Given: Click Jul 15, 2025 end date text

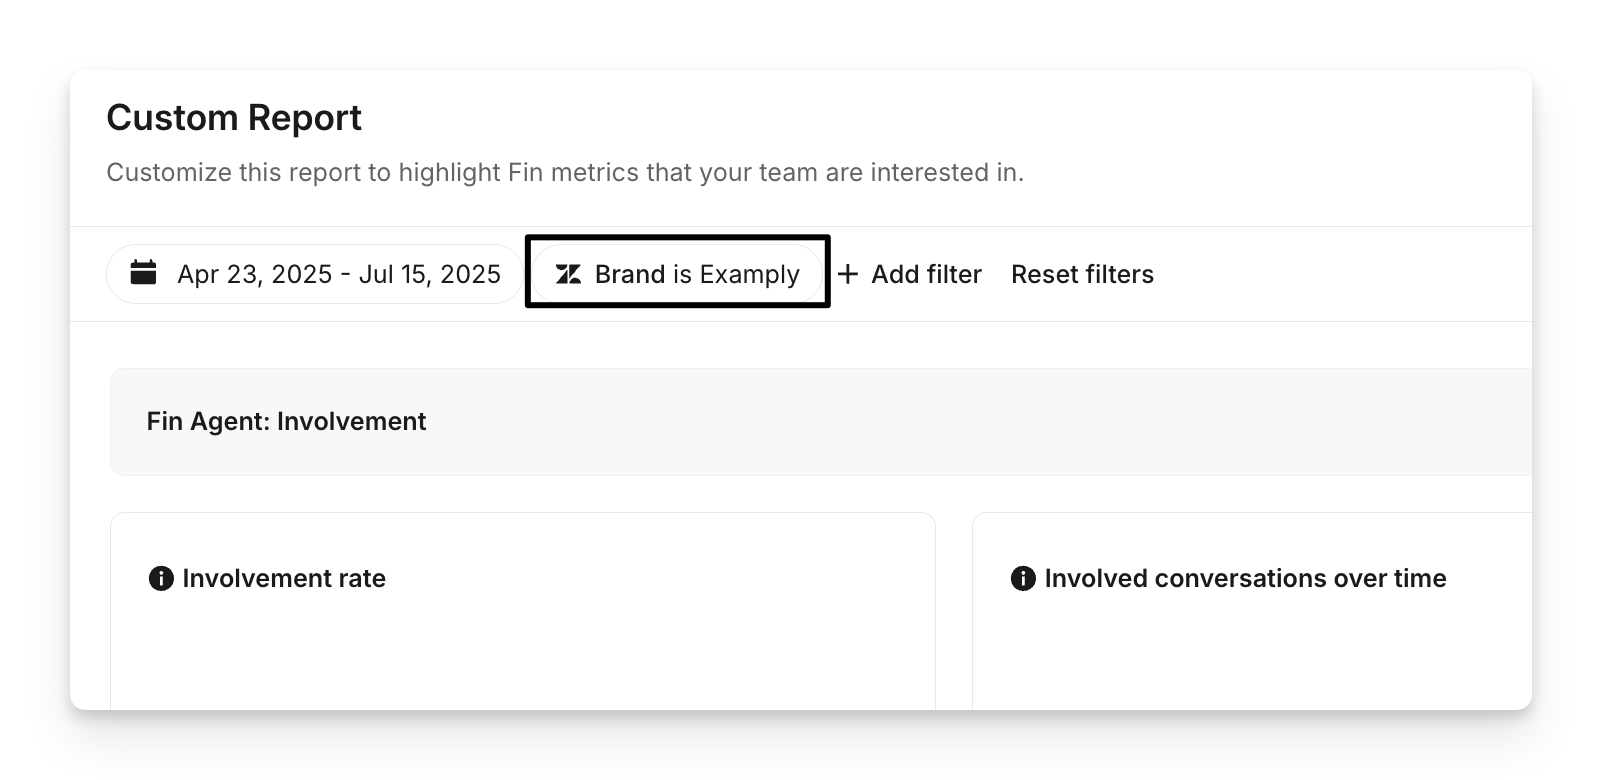Looking at the screenshot, I should (x=430, y=274).
